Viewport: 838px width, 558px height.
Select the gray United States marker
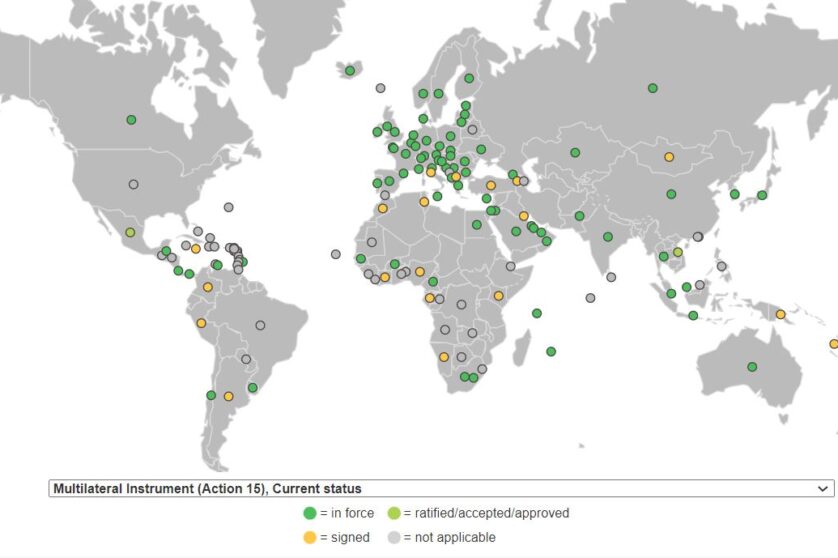click(134, 184)
